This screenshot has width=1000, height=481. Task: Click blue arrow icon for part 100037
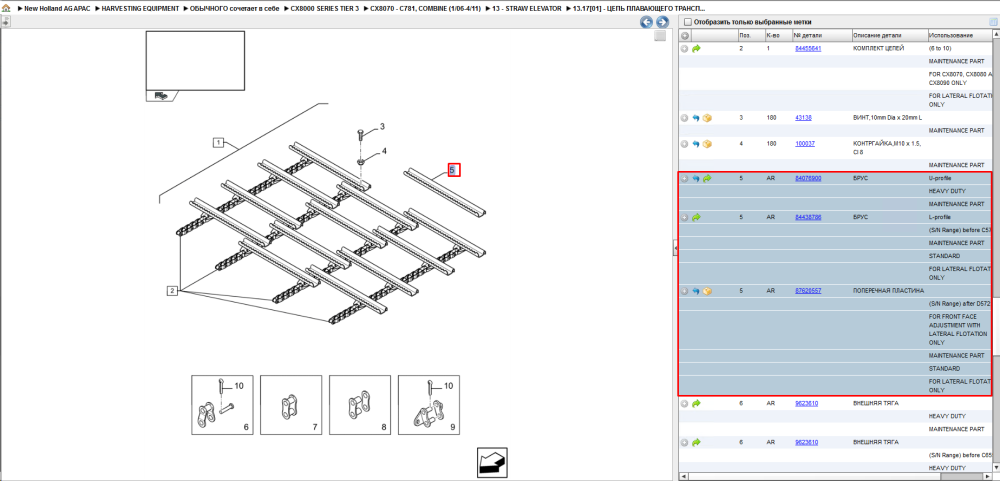coord(696,144)
